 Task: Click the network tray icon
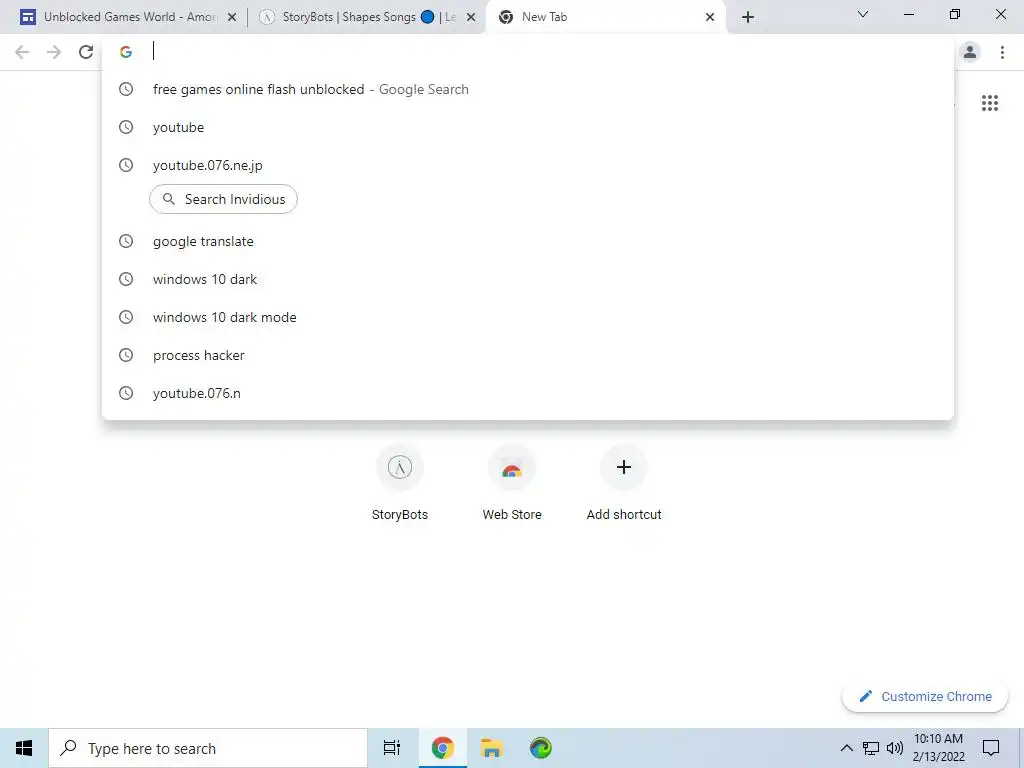pos(871,748)
